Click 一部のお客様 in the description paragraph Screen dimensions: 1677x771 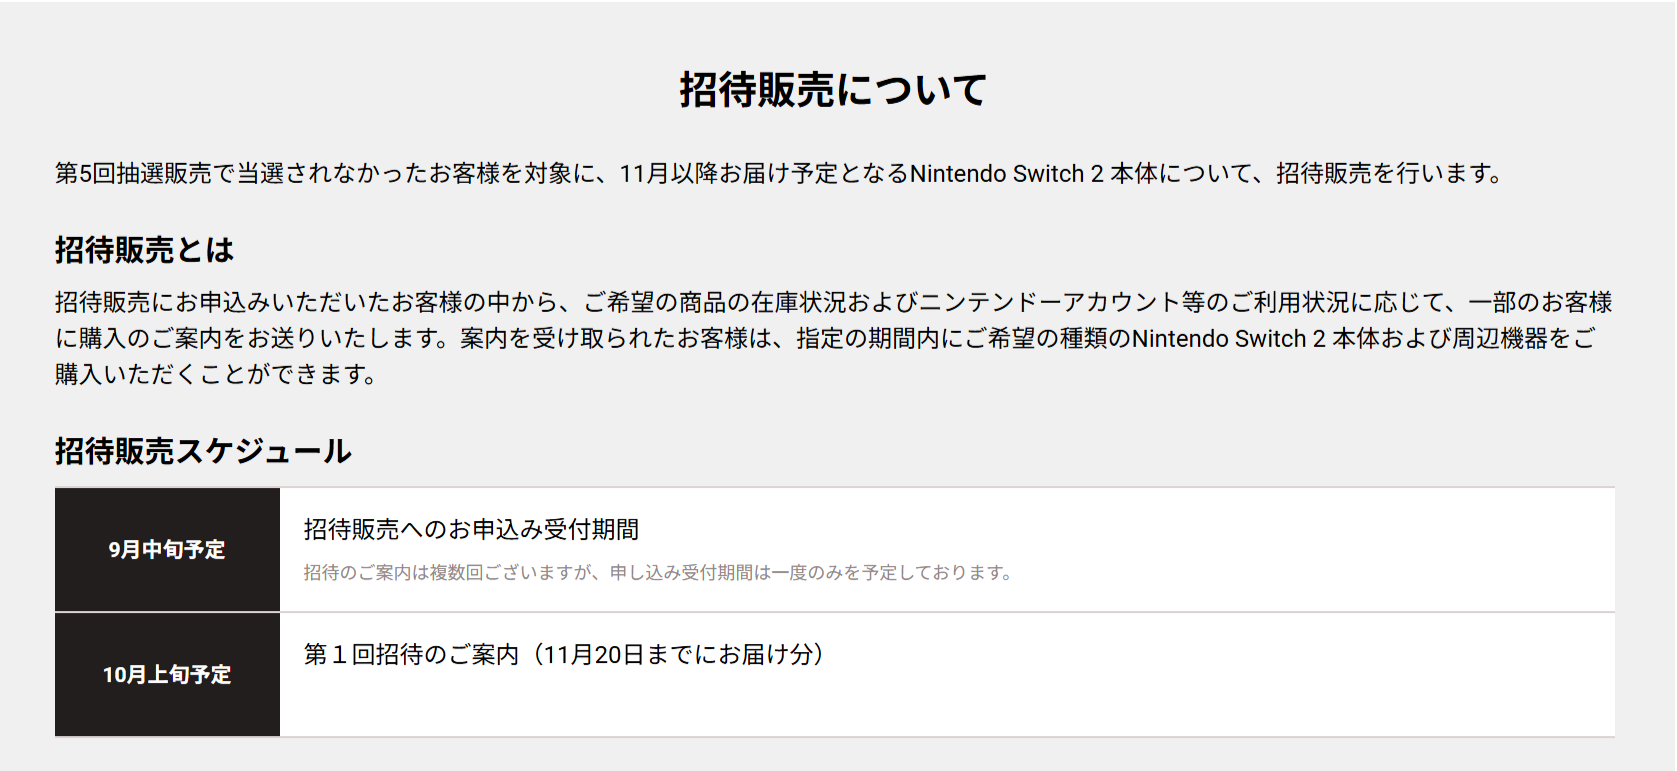[1540, 303]
